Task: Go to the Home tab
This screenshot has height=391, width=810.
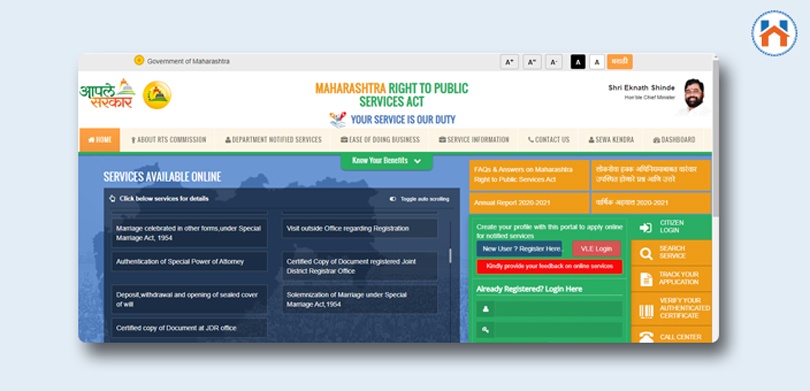Action: click(x=100, y=139)
